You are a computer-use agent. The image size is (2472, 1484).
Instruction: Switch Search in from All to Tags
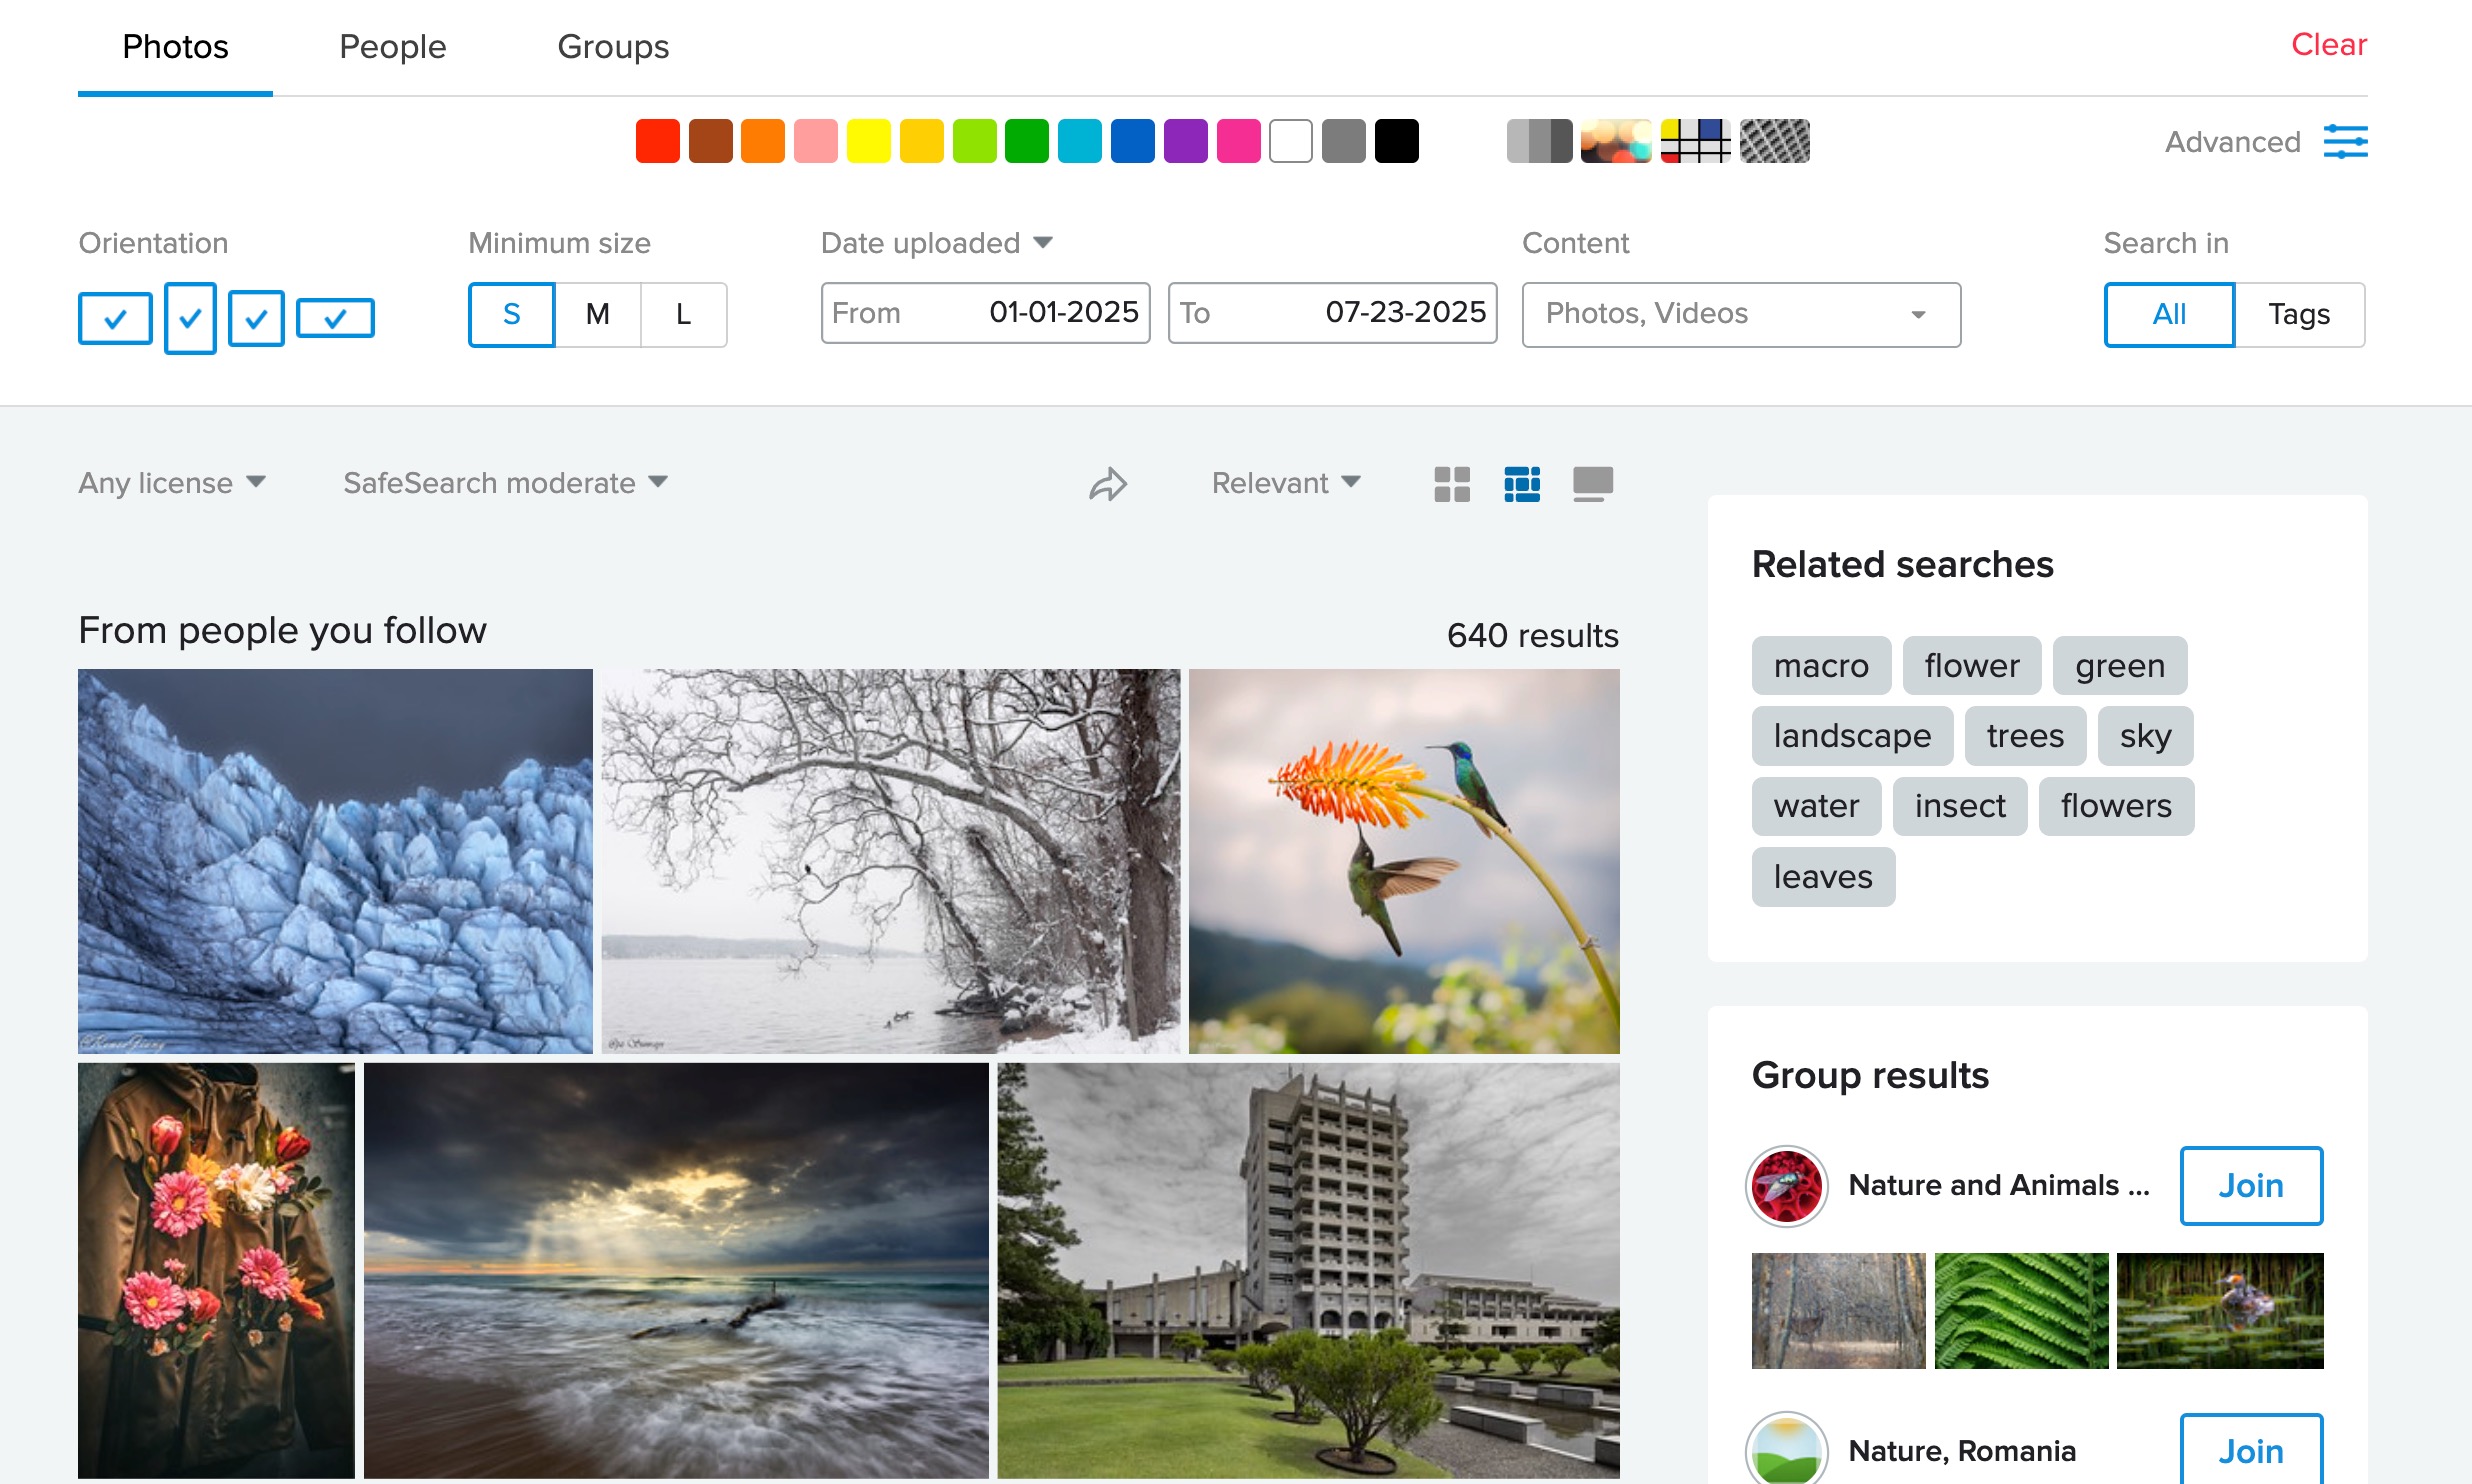tap(2299, 314)
